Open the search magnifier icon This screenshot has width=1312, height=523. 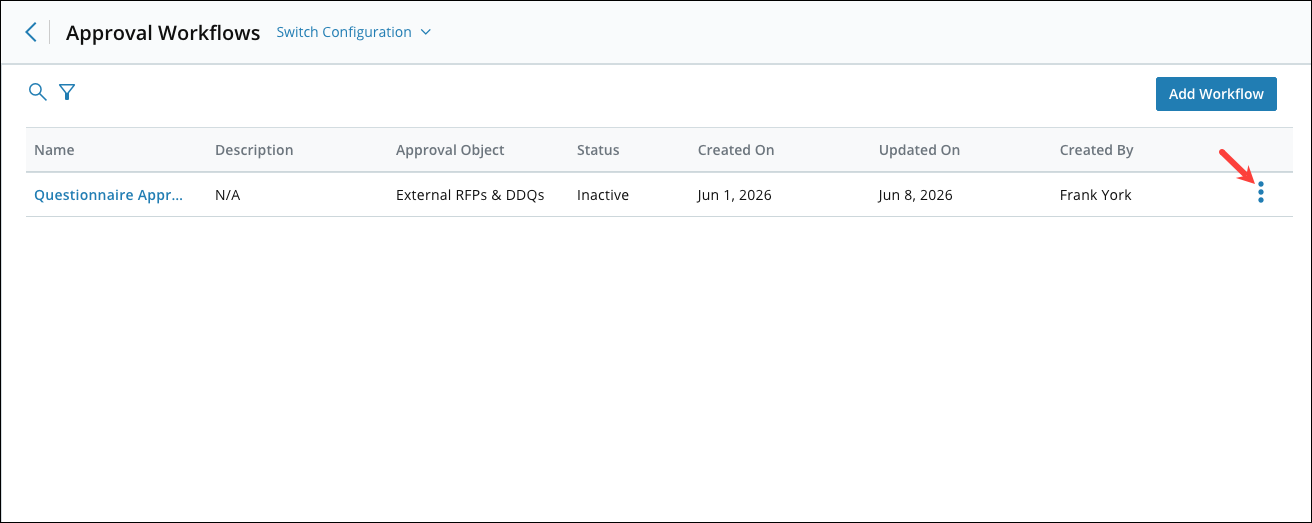click(37, 92)
